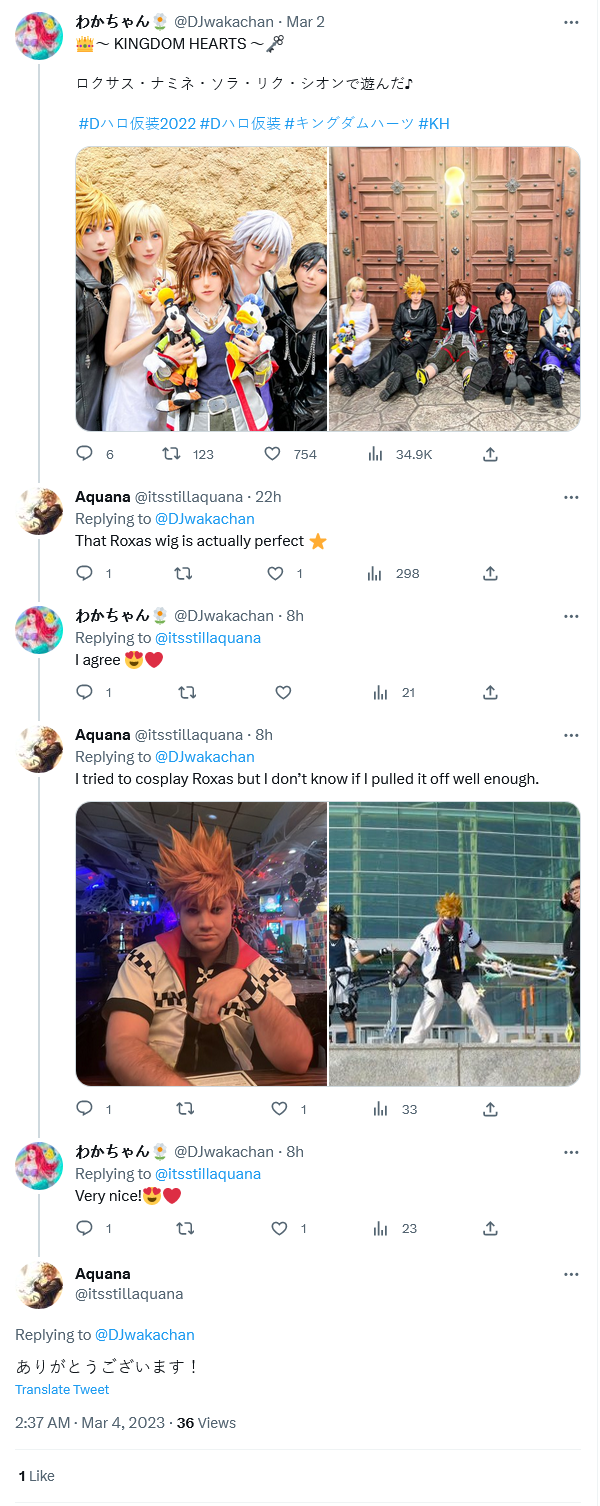This screenshot has height=1506, width=600.
Task: Share the main tweet with 34.9K views
Action: (x=490, y=454)
